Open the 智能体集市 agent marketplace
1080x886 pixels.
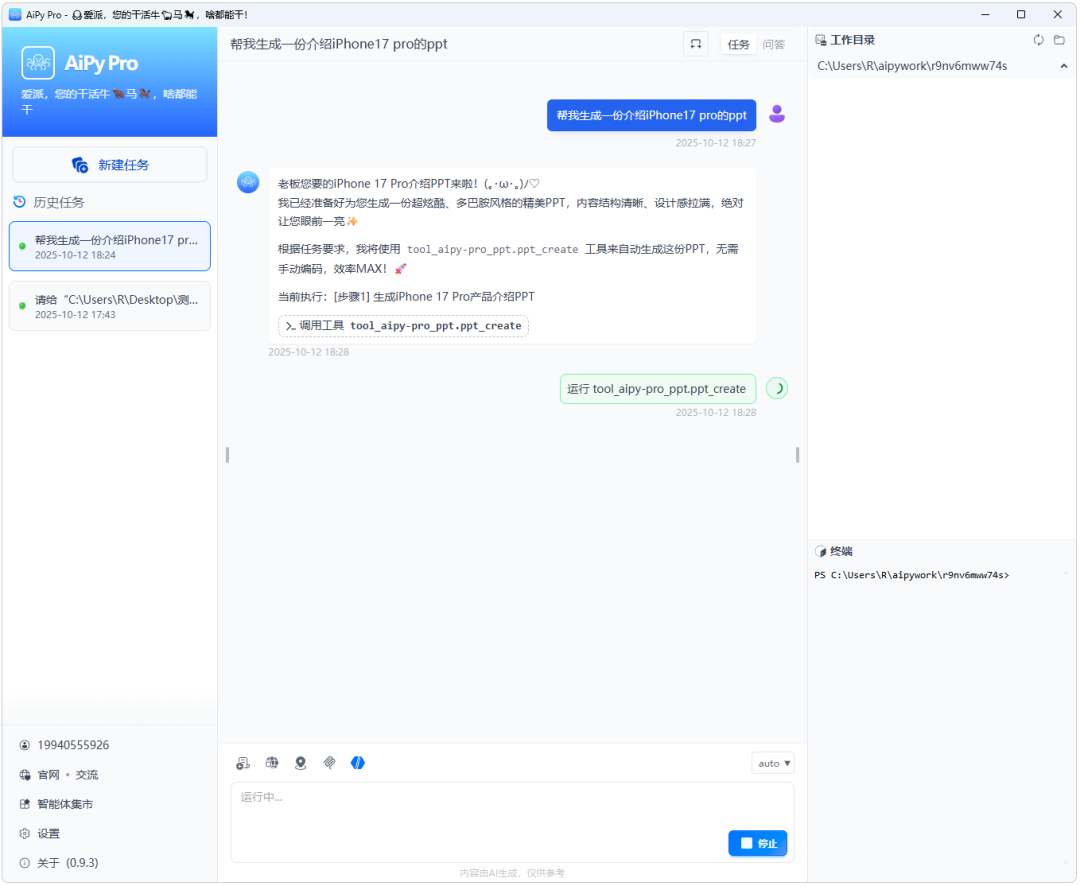click(x=64, y=804)
